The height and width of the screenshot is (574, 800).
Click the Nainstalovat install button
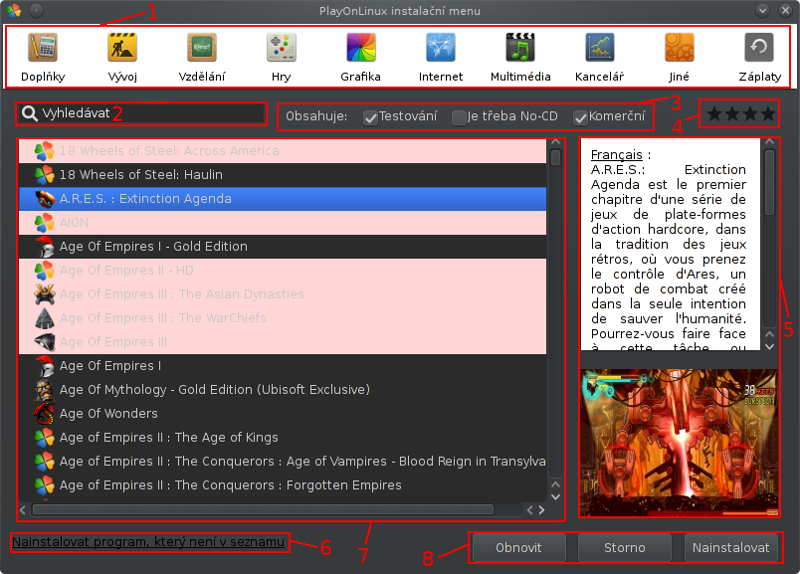[731, 547]
